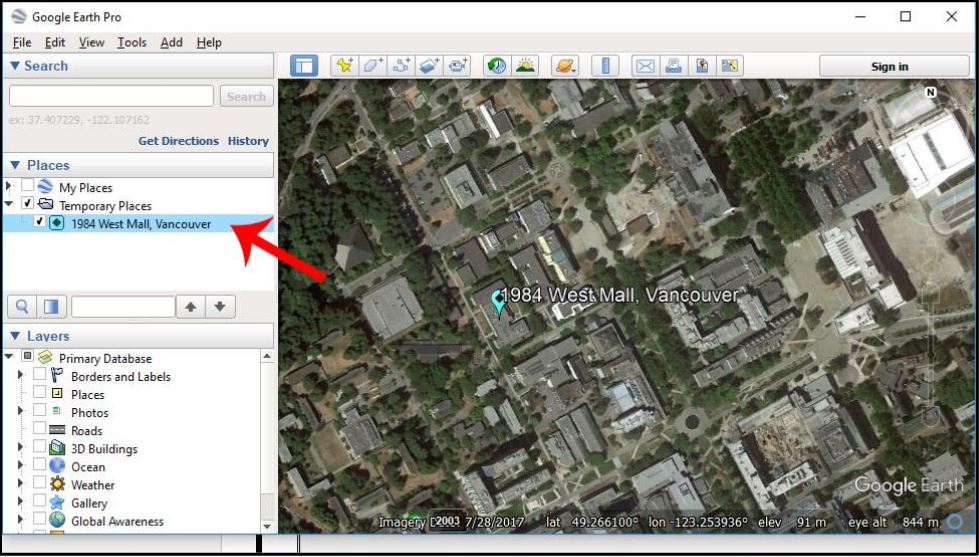Toggle the sunlight across landscape icon

coord(525,66)
